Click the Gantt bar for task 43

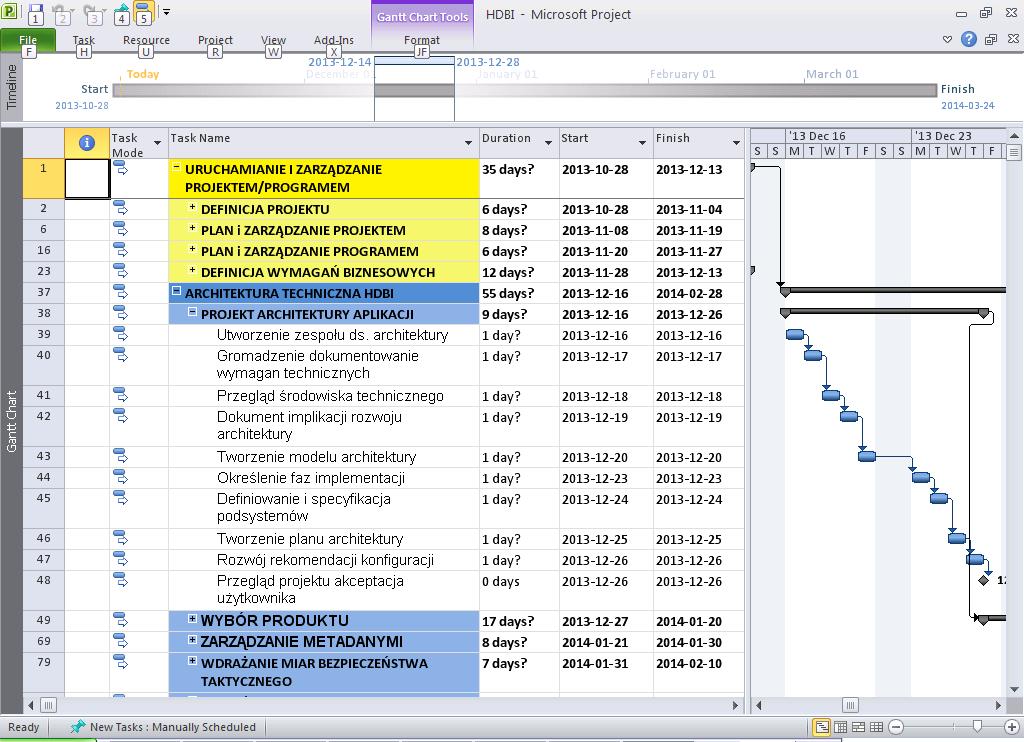tap(867, 456)
